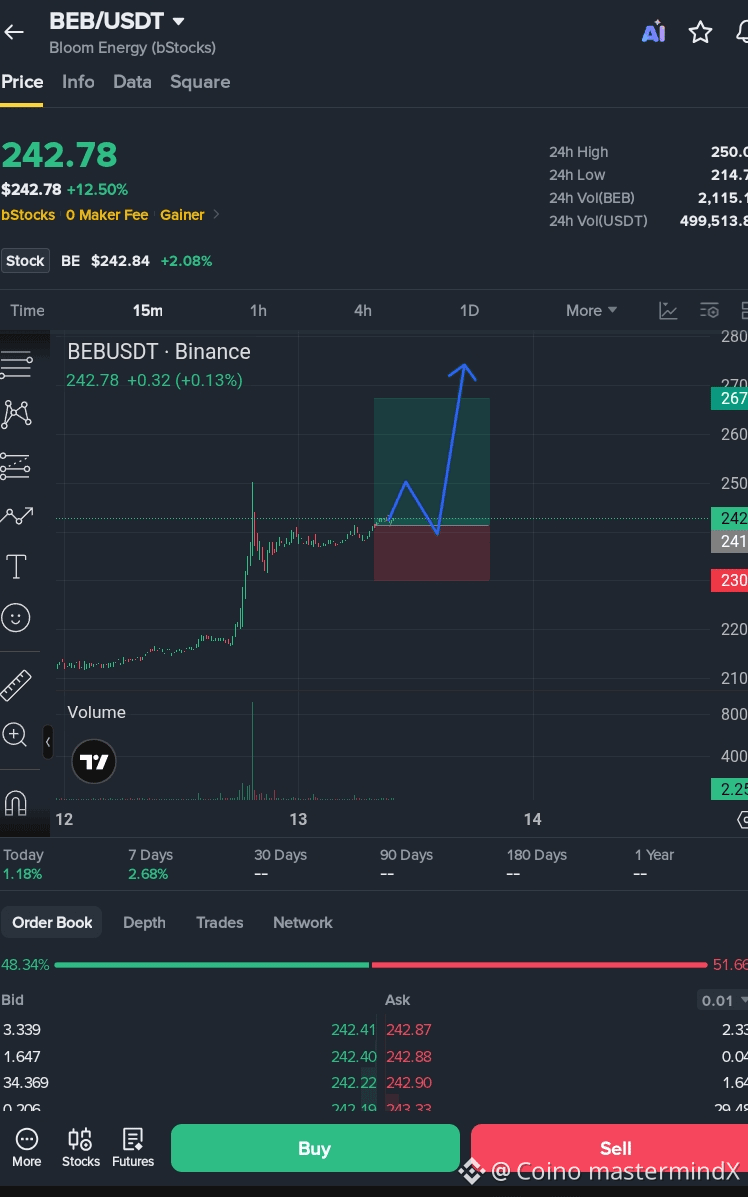Open chart indicators line-graph icon
This screenshot has width=748, height=1197.
[x=668, y=310]
